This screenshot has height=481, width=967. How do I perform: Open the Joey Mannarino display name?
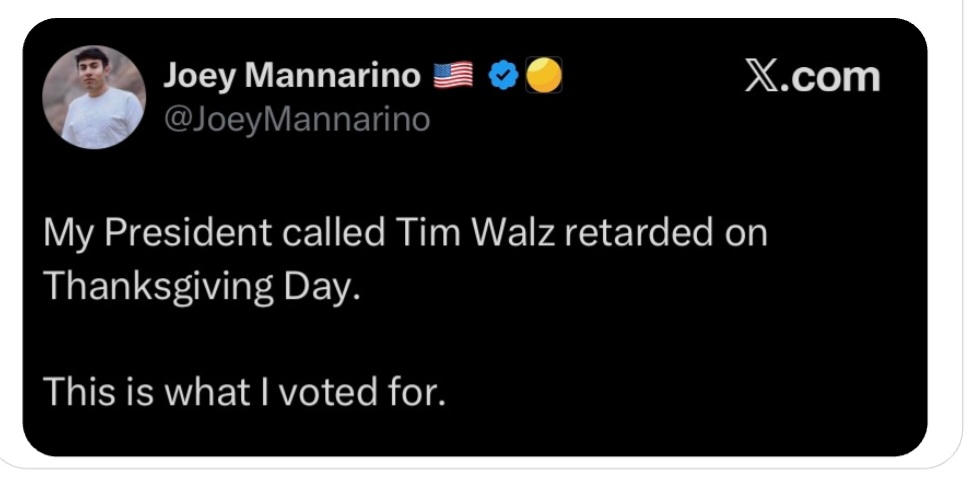pos(292,75)
